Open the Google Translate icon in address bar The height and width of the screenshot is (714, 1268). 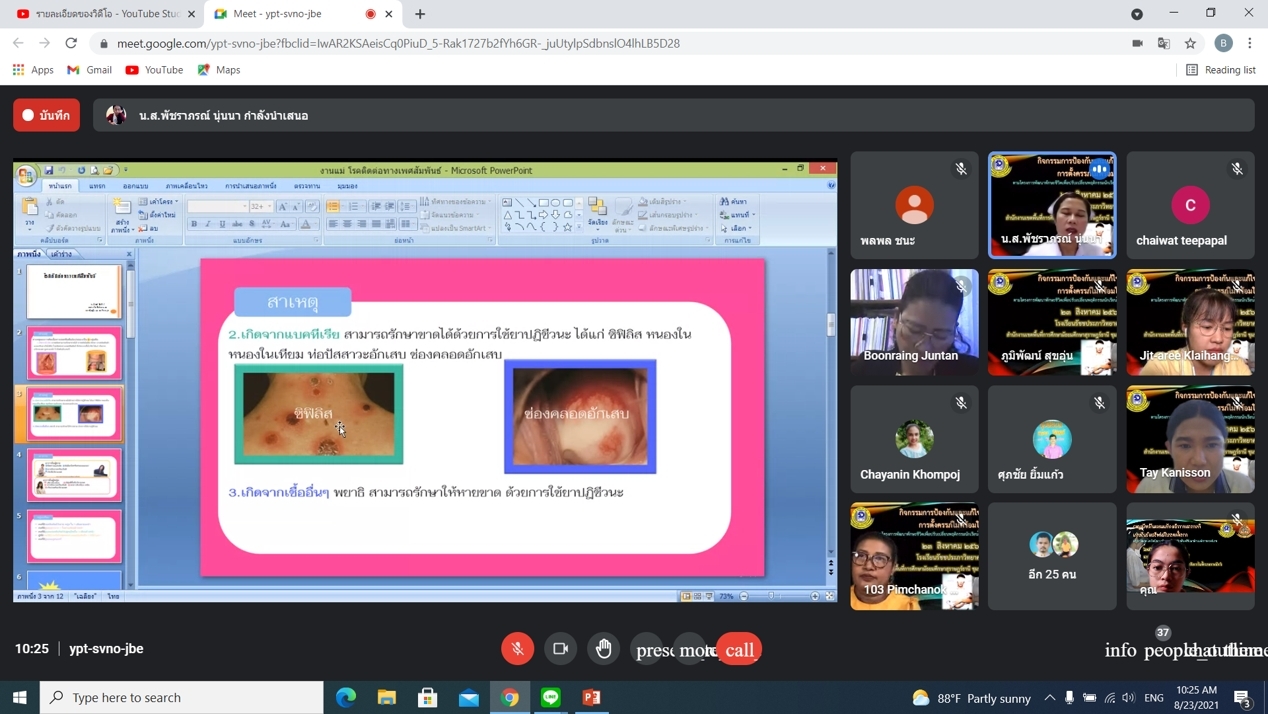click(x=1163, y=43)
